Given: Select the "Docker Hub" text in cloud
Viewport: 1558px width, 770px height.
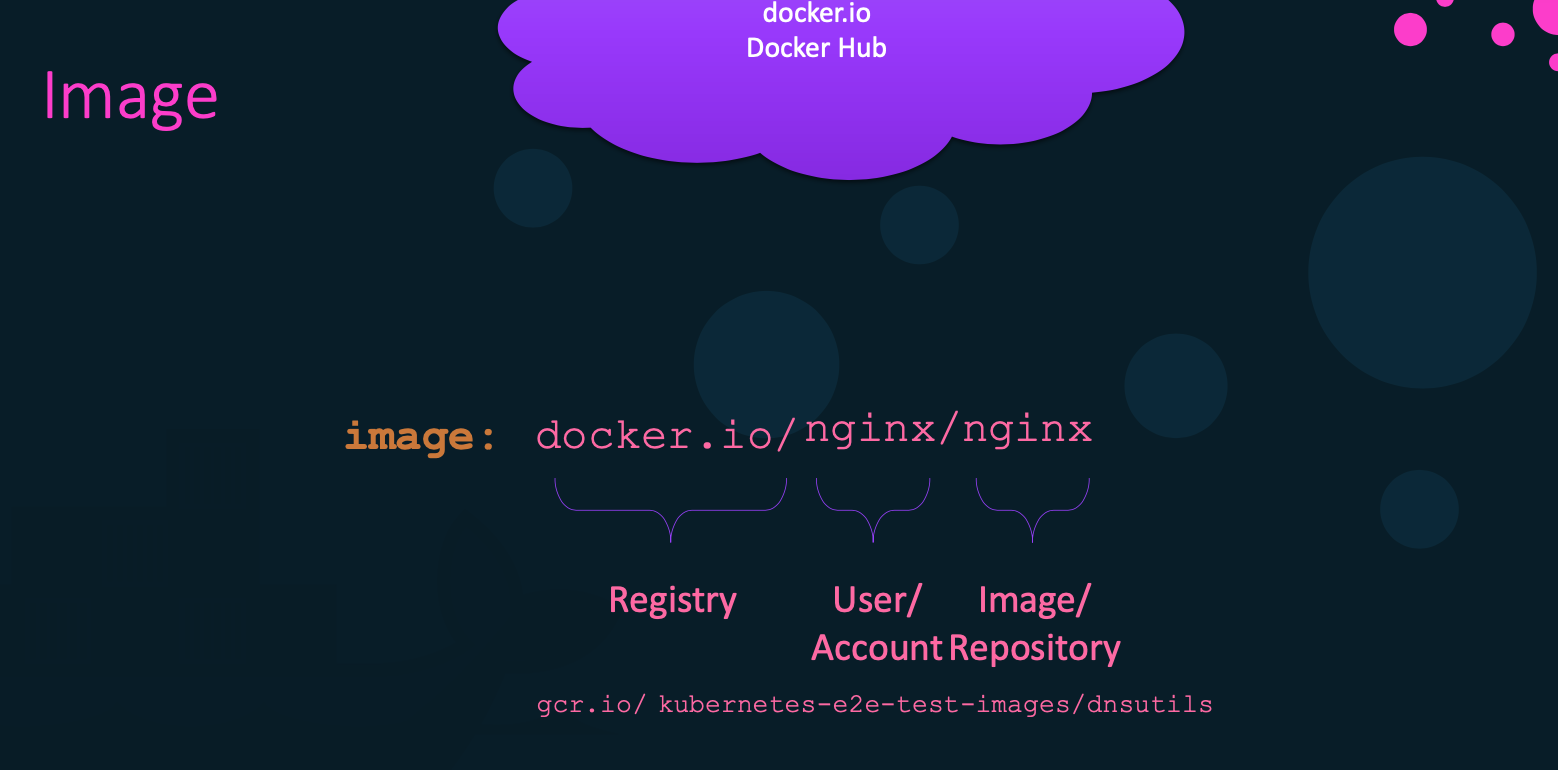Looking at the screenshot, I should pos(816,48).
